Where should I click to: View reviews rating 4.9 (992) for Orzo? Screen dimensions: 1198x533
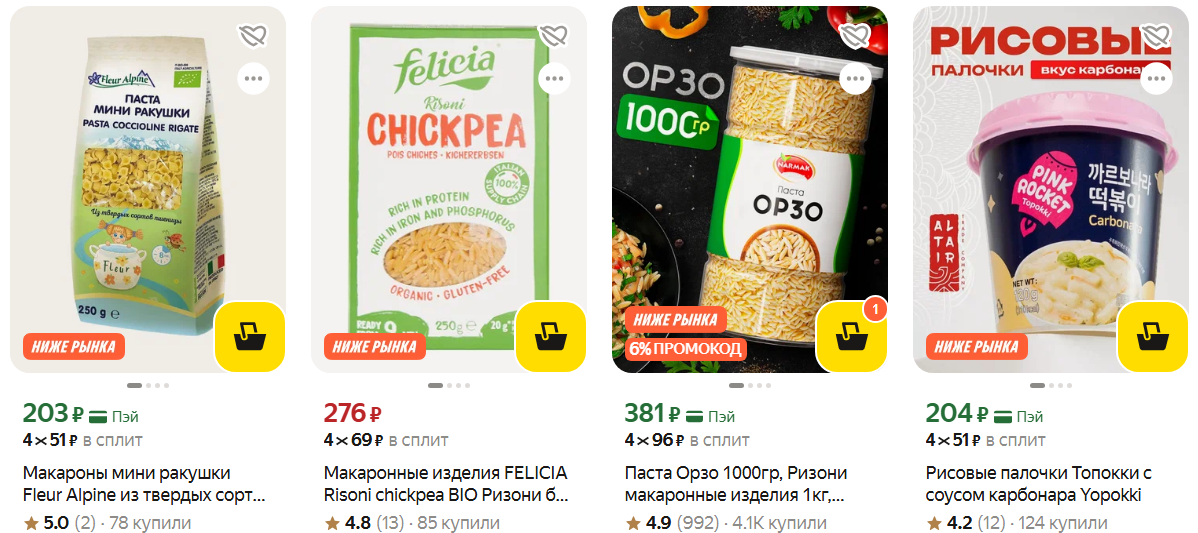point(672,523)
